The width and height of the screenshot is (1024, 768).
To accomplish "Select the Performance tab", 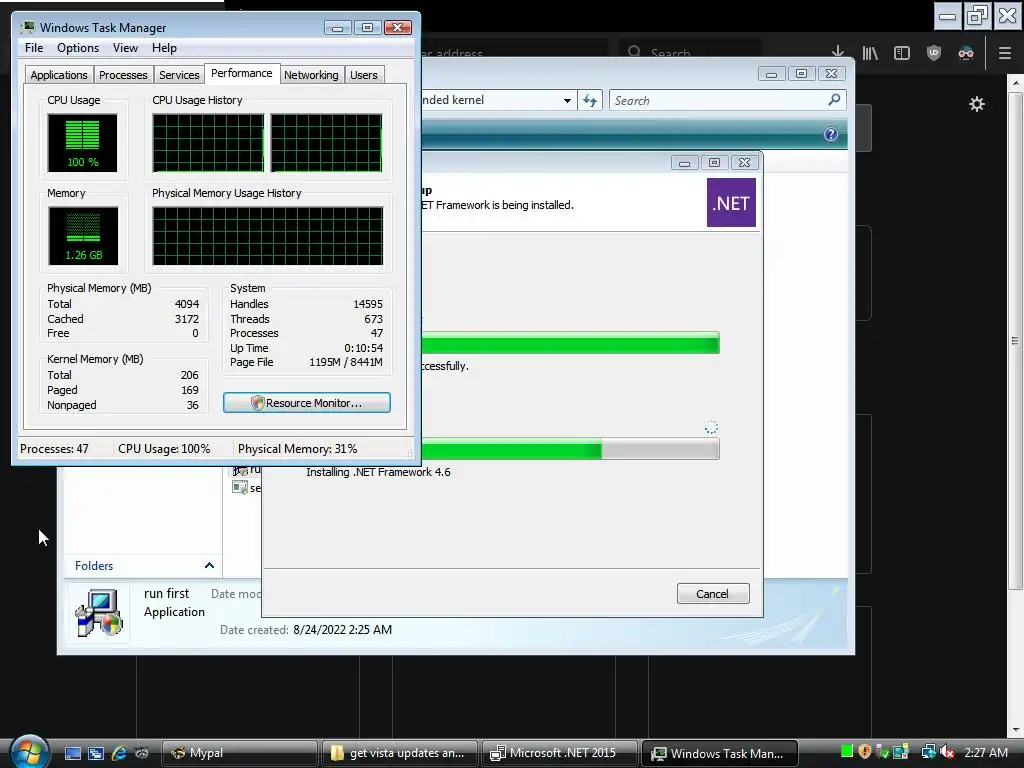I will (x=242, y=73).
